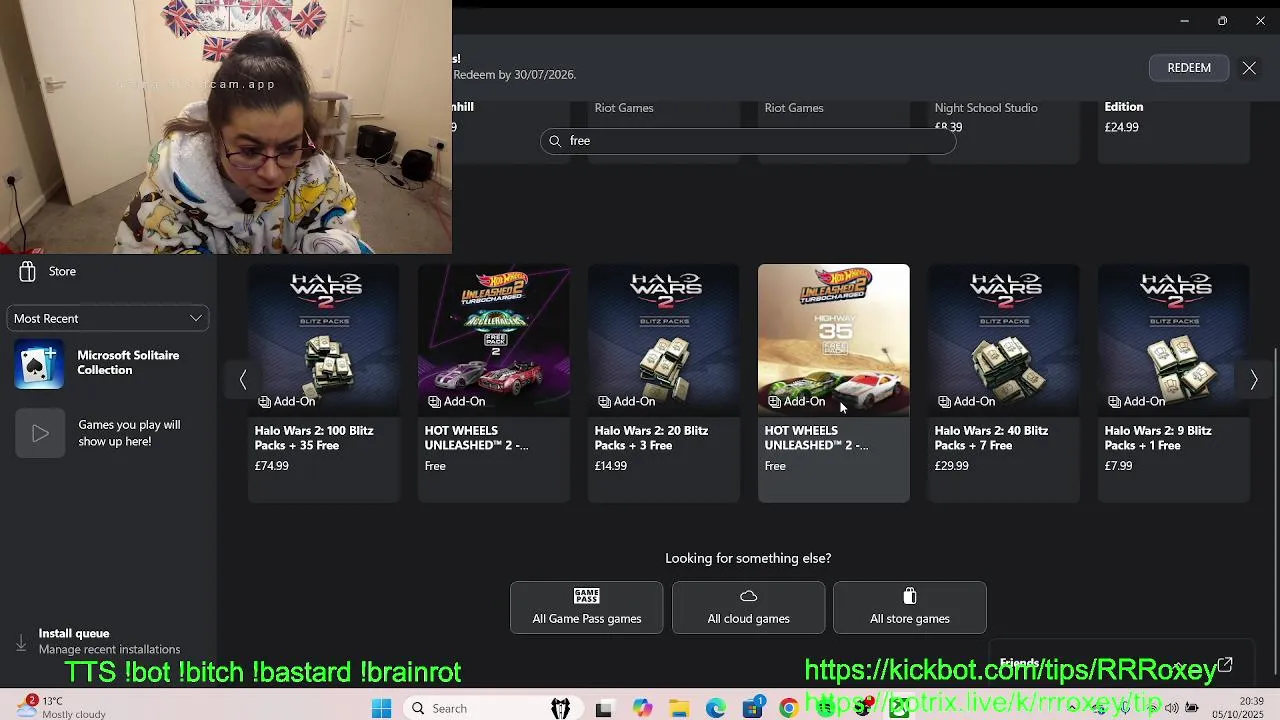This screenshot has height=720, width=1280.
Task: Open All Game Pass games
Action: [x=587, y=607]
